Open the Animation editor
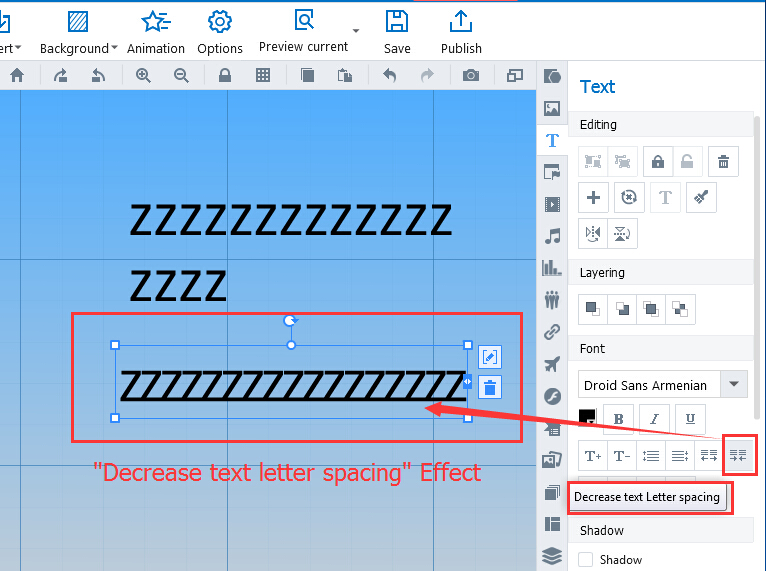Screen dimensions: 766x571 [156, 33]
